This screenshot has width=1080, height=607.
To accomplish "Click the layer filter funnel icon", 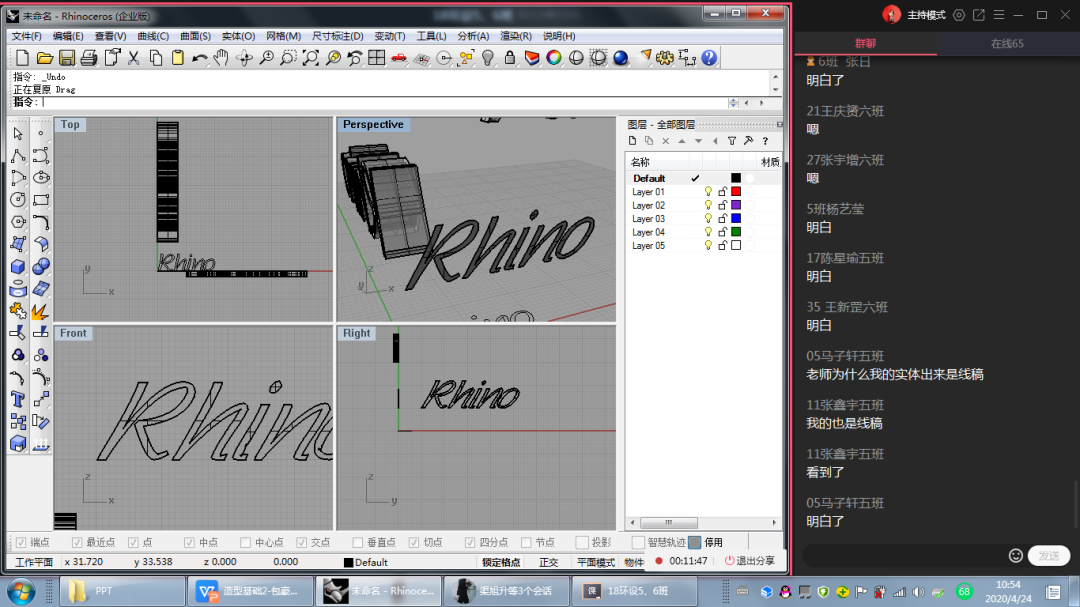I will (x=732, y=141).
